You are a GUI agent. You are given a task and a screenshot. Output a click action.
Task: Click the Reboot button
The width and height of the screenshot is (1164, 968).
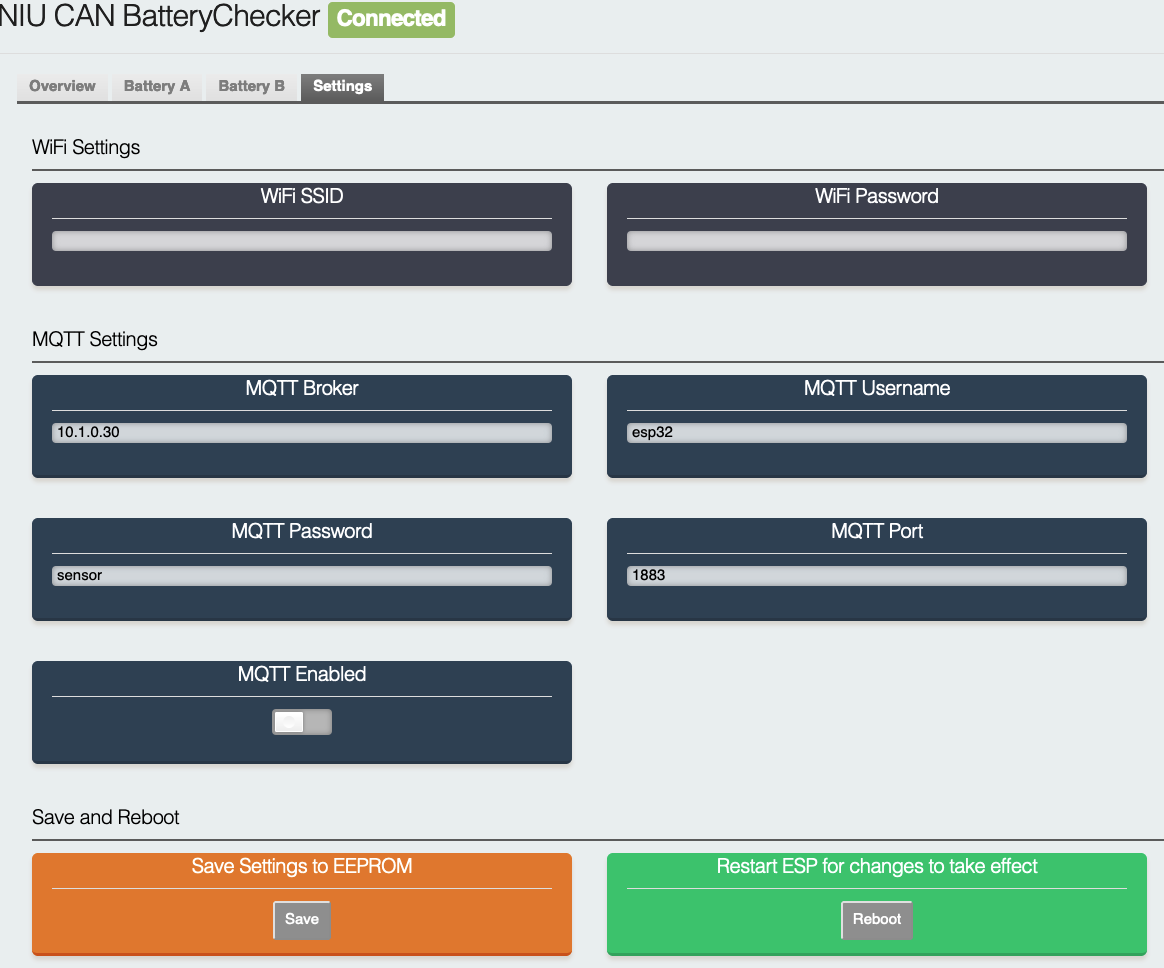click(x=876, y=919)
